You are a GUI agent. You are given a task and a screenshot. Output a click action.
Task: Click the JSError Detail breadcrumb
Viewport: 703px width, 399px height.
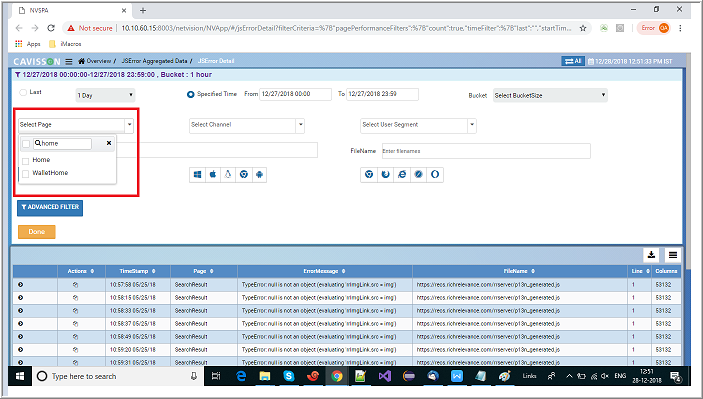[216, 61]
